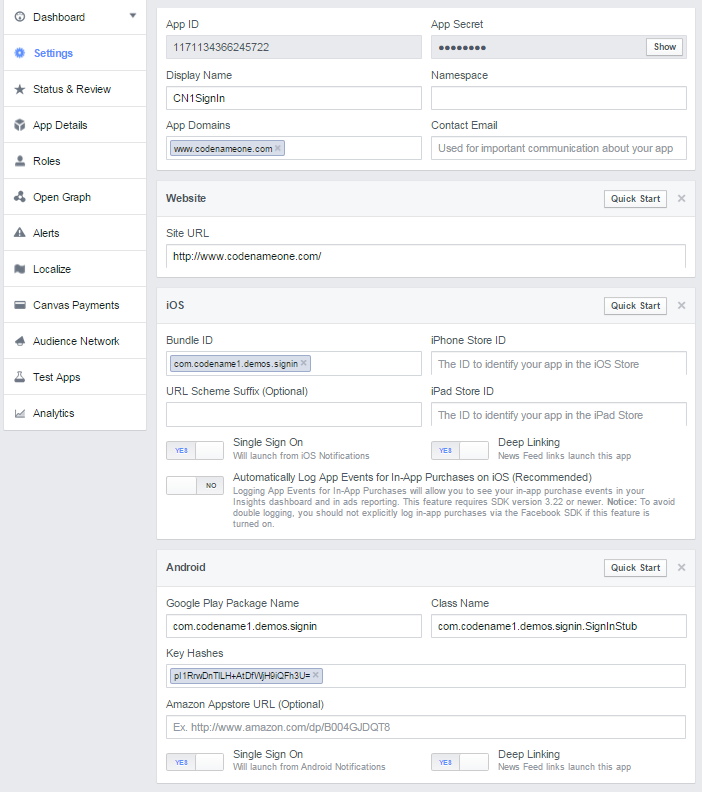Click the Status & Review star icon
702x792 pixels.
[x=20, y=89]
